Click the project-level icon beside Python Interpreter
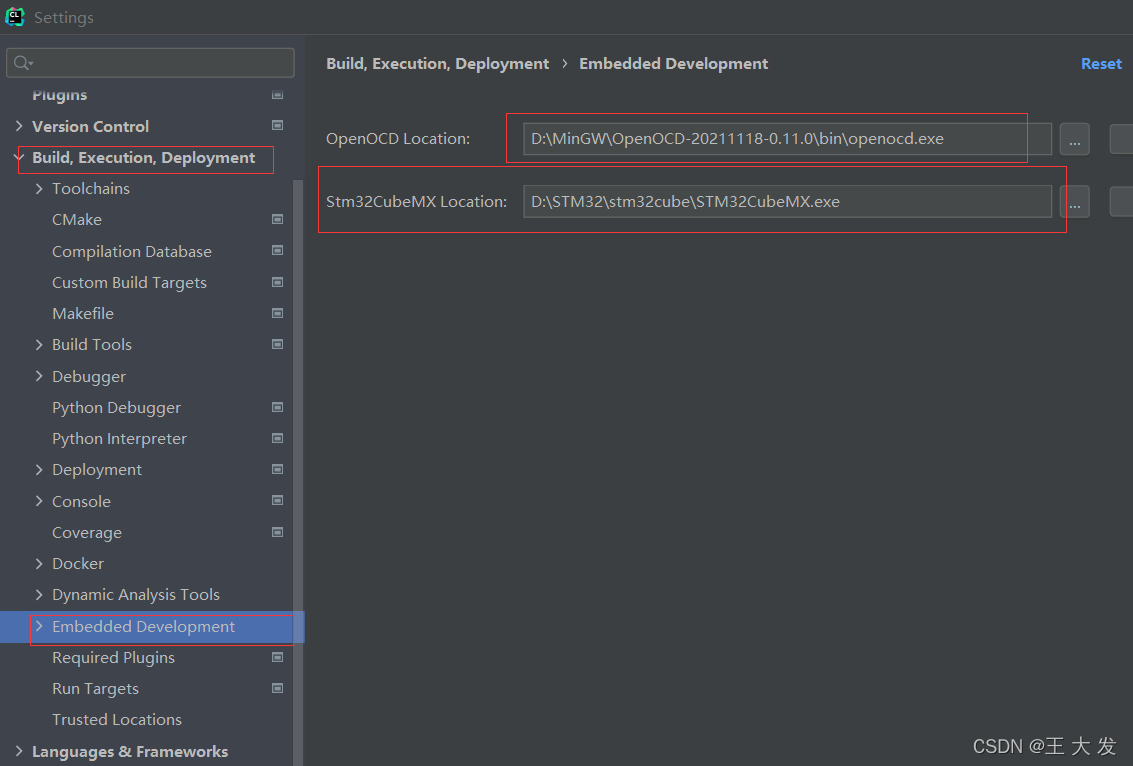1133x766 pixels. click(277, 438)
